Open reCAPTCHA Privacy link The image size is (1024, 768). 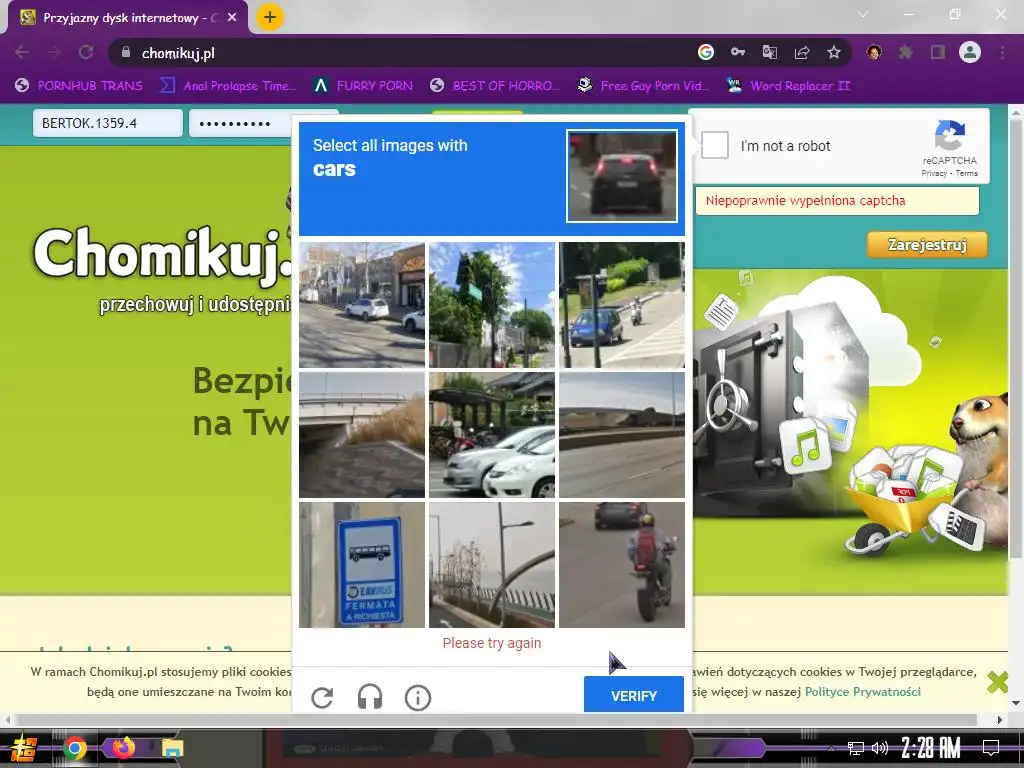(934, 174)
